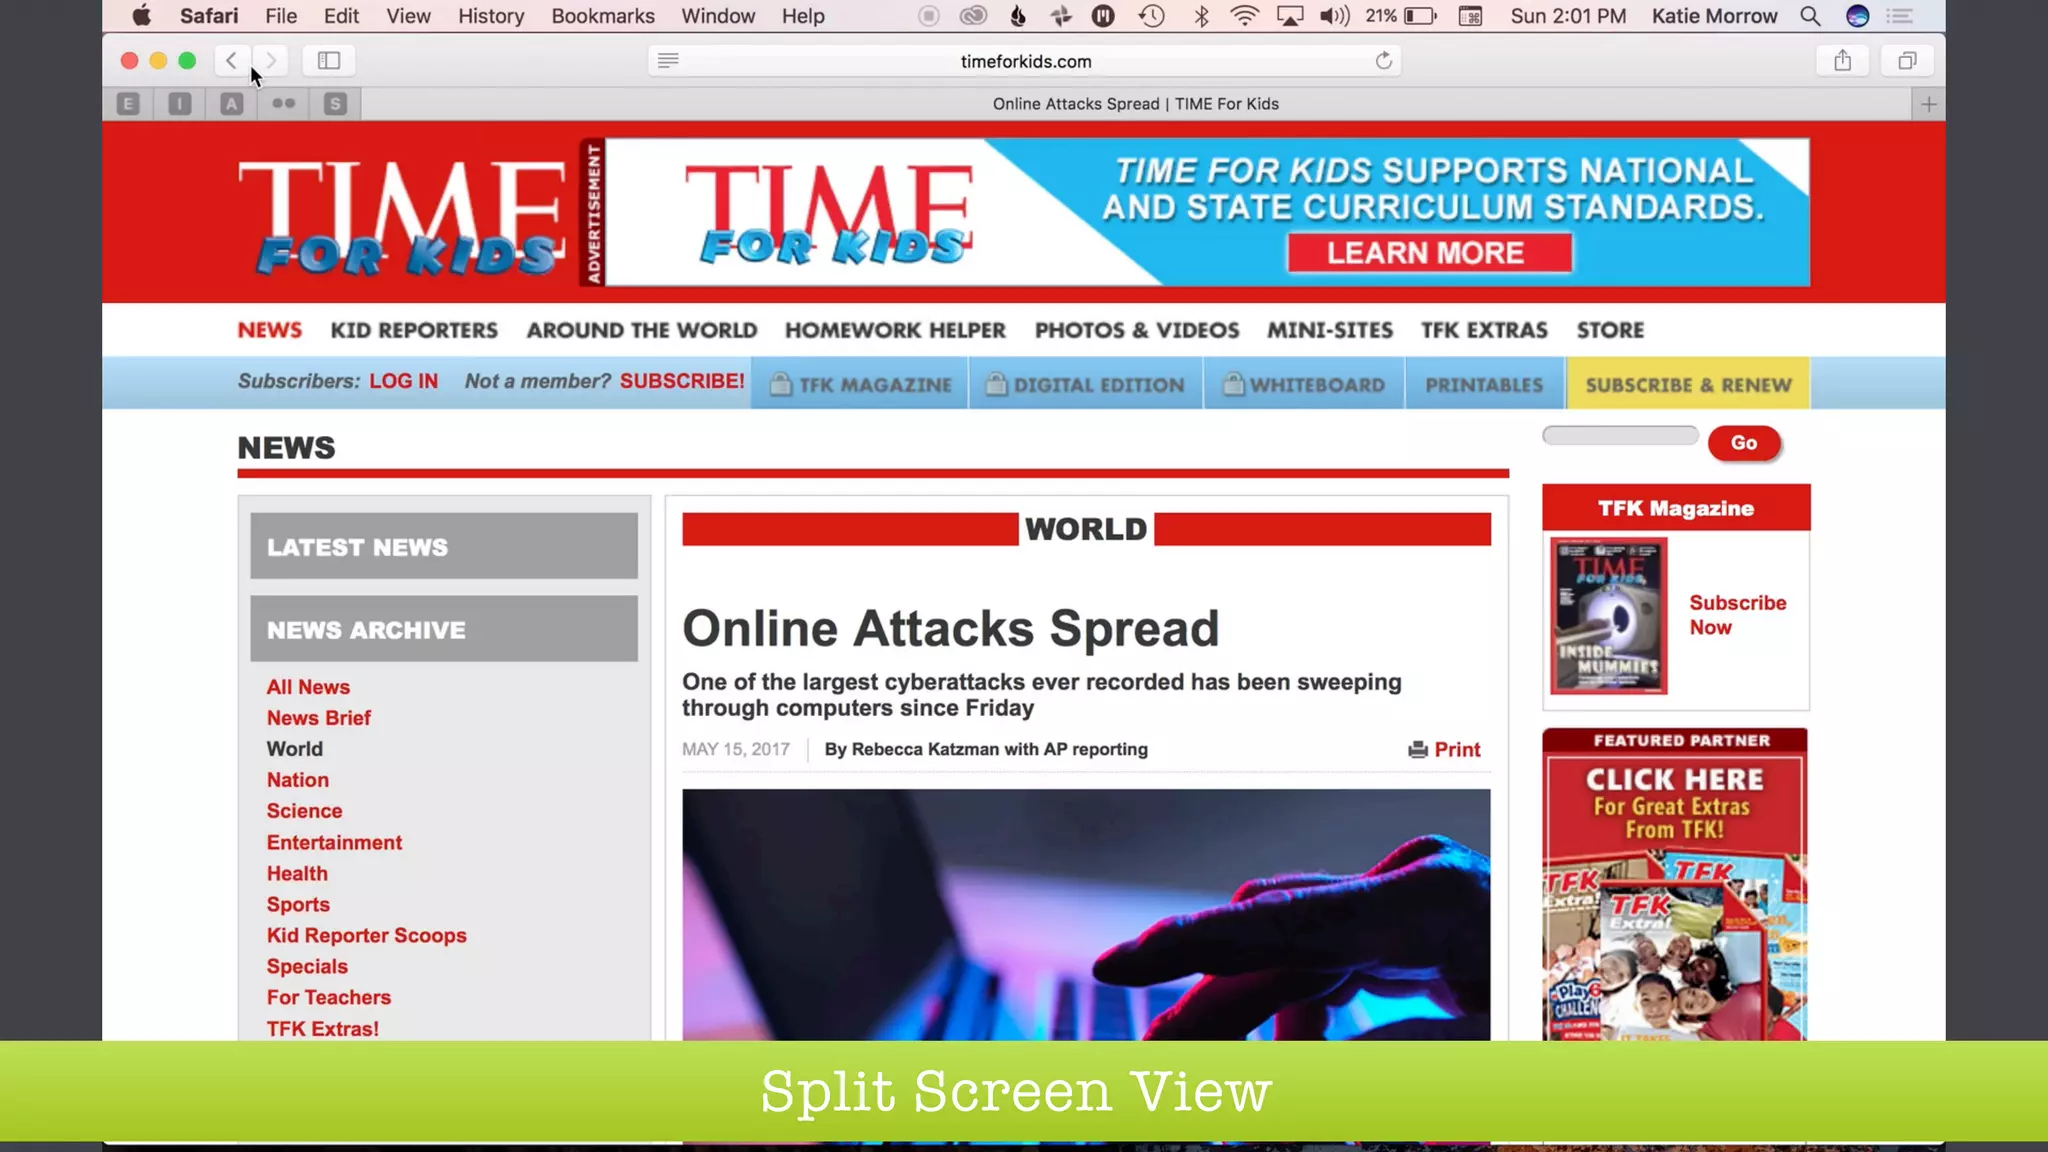Click the subscribers LOG IN link
Image resolution: width=2048 pixels, height=1152 pixels.
click(x=403, y=381)
